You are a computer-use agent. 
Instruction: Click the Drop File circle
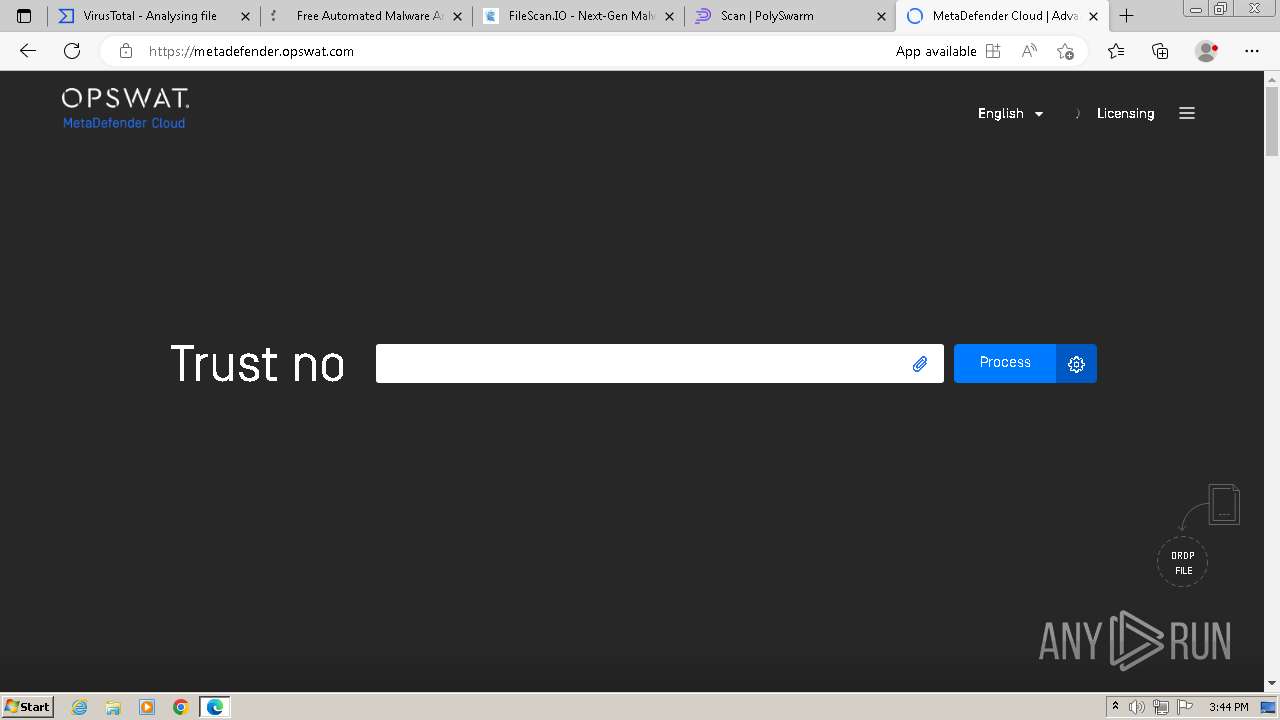point(1182,563)
